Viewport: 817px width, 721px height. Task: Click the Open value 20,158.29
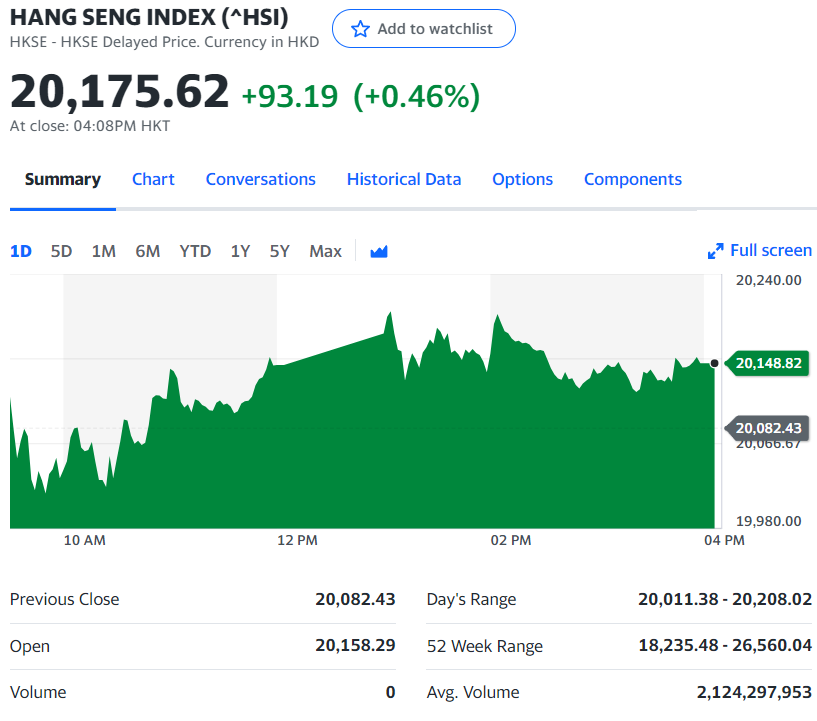point(355,645)
